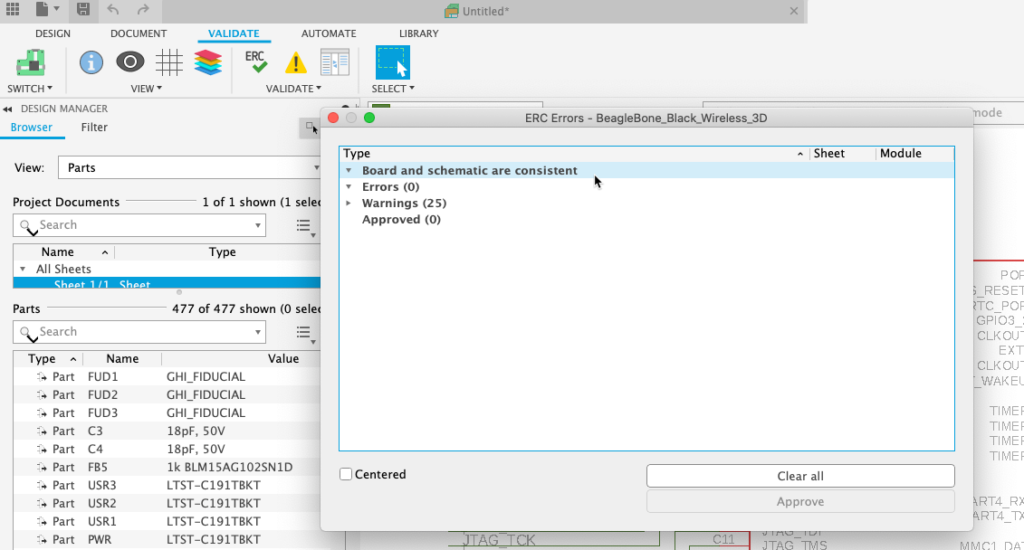The height and width of the screenshot is (550, 1024).
Task: Open the layers stack icon
Action: [208, 63]
